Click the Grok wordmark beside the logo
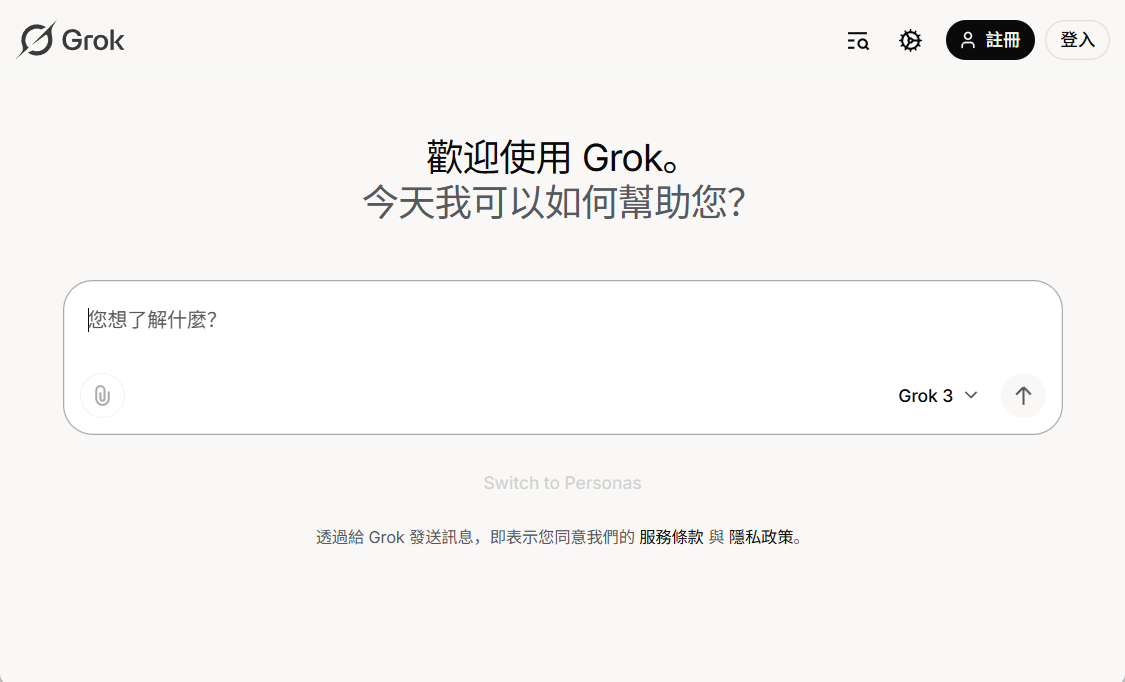The width and height of the screenshot is (1125, 682). (x=92, y=40)
